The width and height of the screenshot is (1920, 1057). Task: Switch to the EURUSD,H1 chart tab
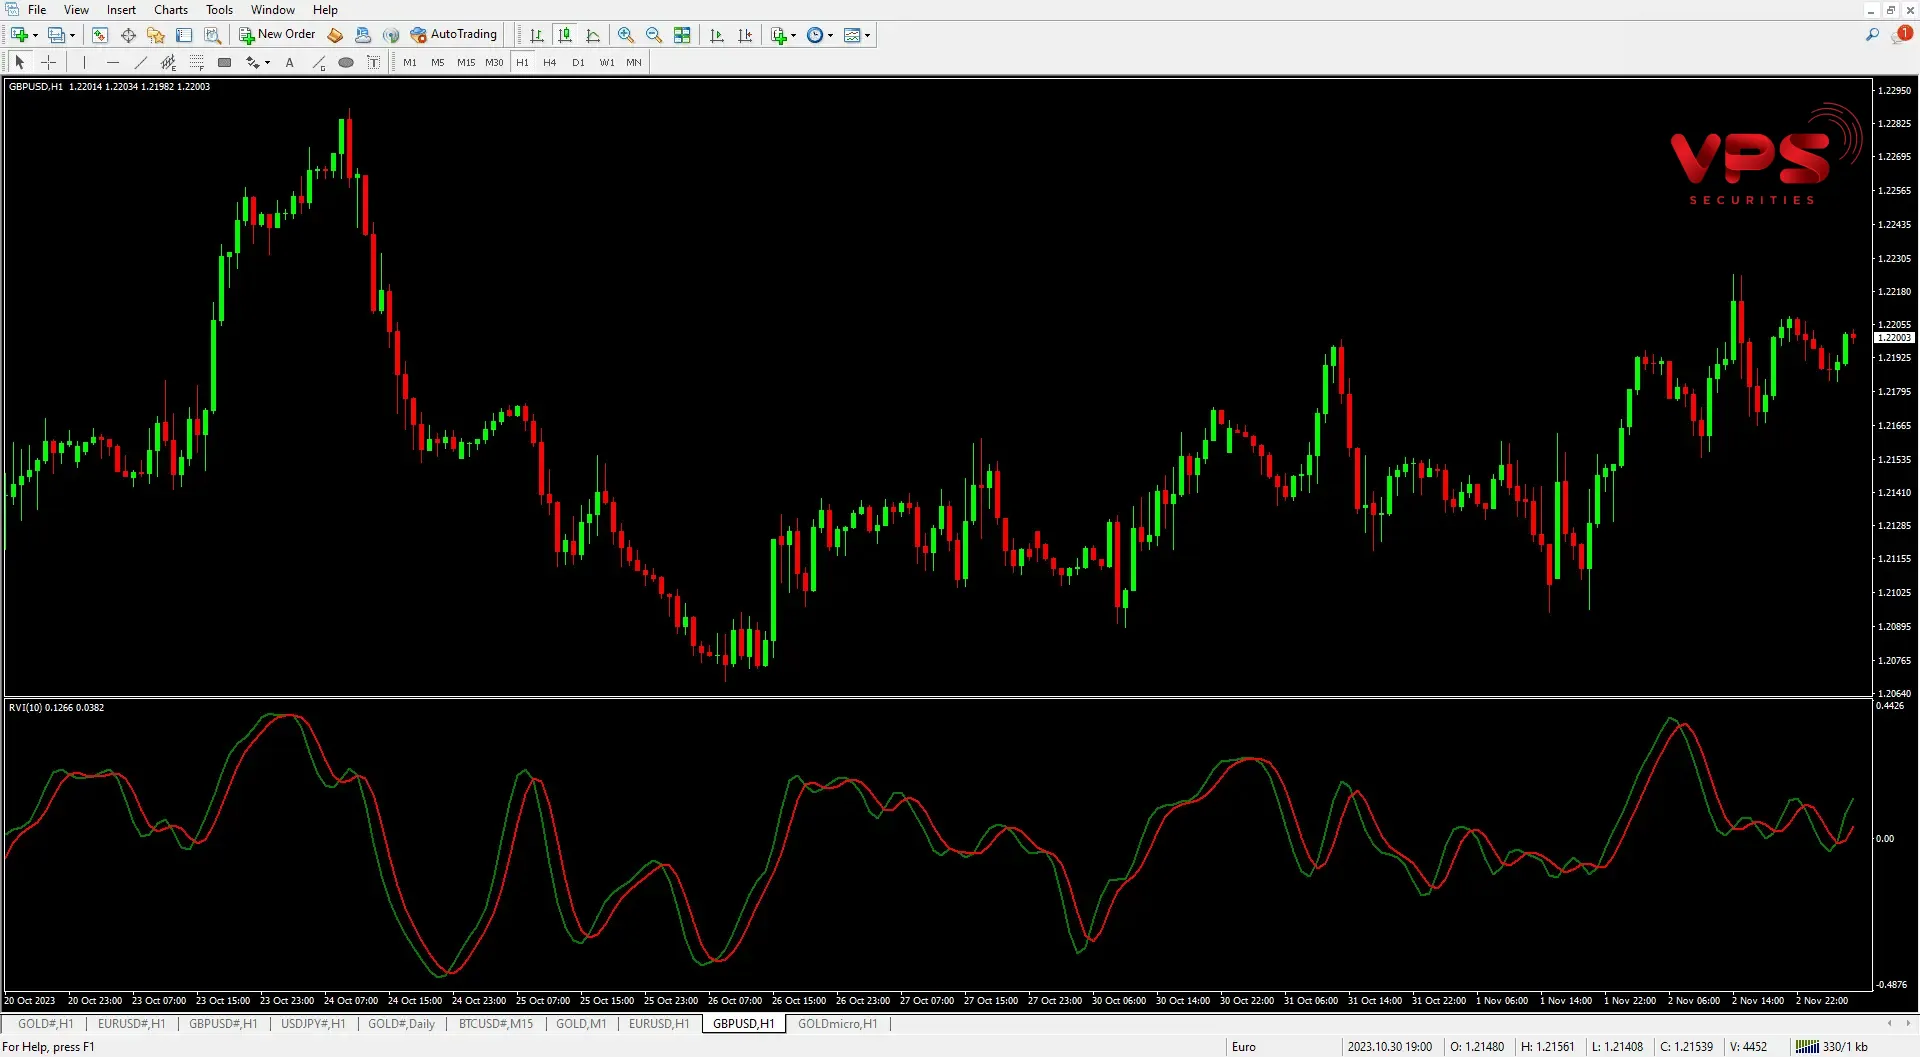pyautogui.click(x=658, y=1023)
